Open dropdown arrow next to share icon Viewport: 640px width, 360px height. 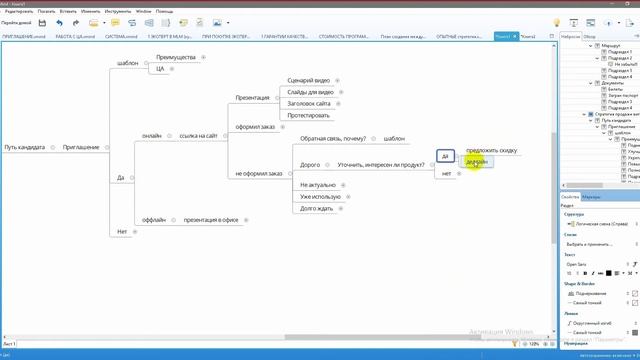point(619,23)
